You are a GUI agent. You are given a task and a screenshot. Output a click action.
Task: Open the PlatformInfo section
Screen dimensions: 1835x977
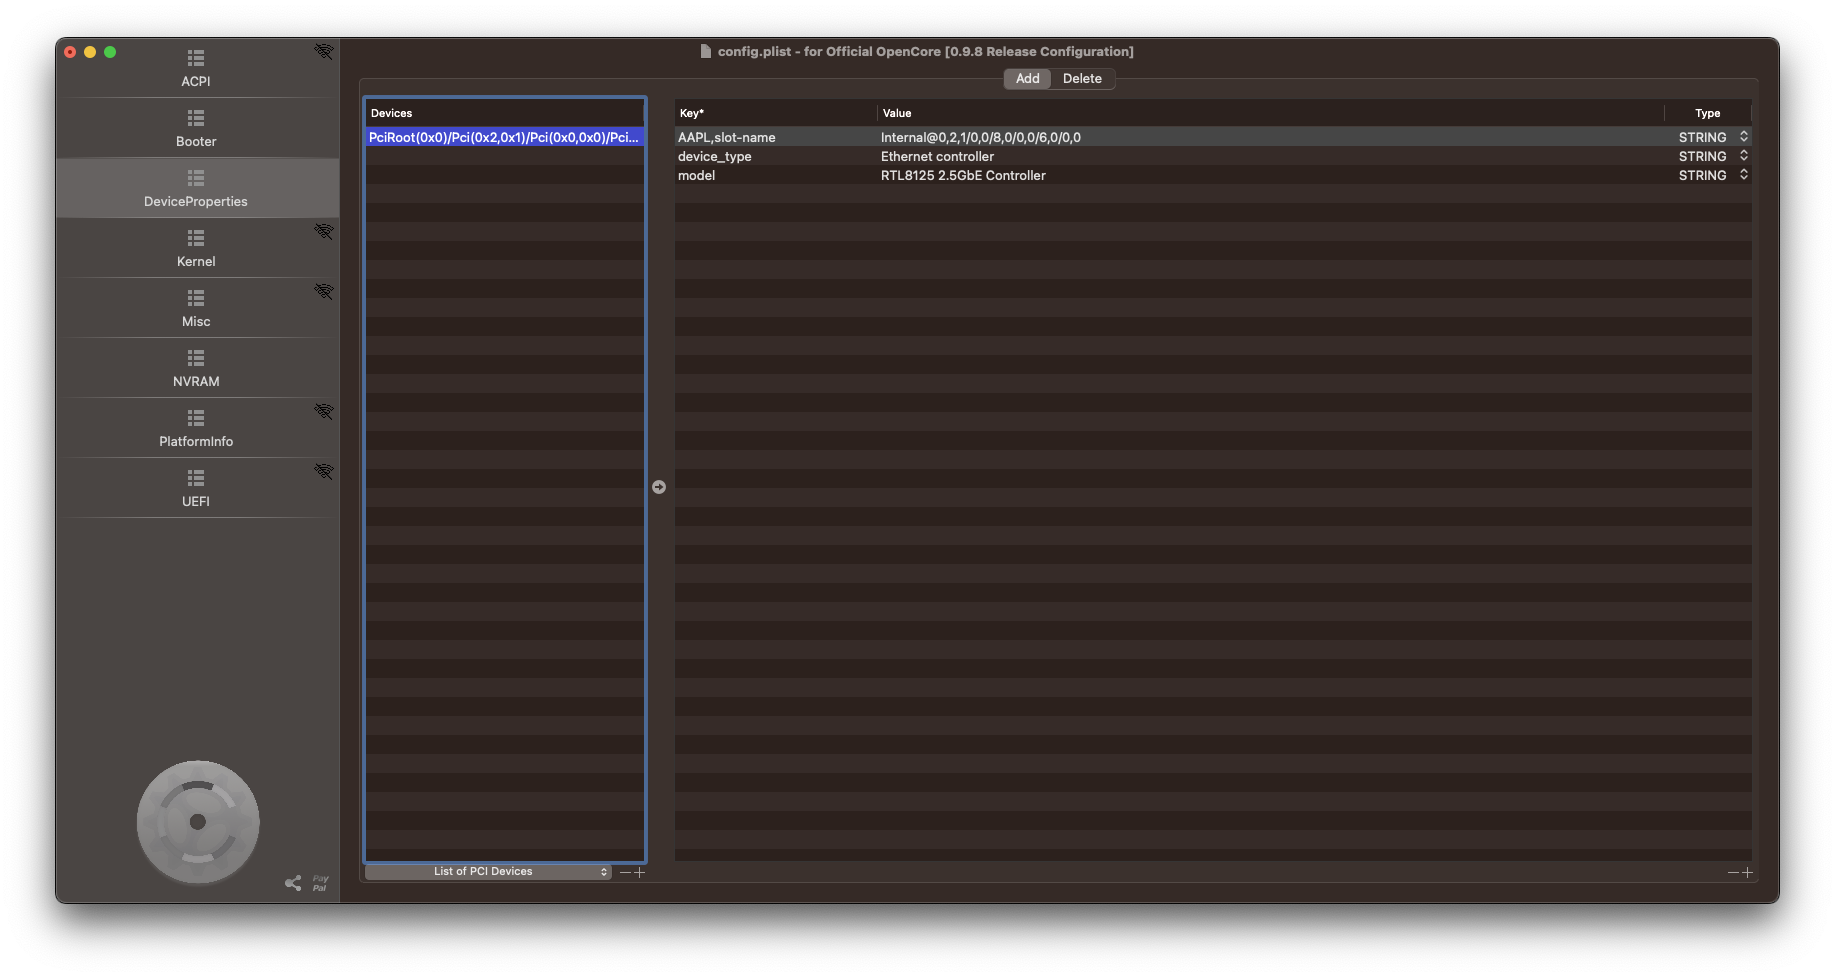(196, 428)
